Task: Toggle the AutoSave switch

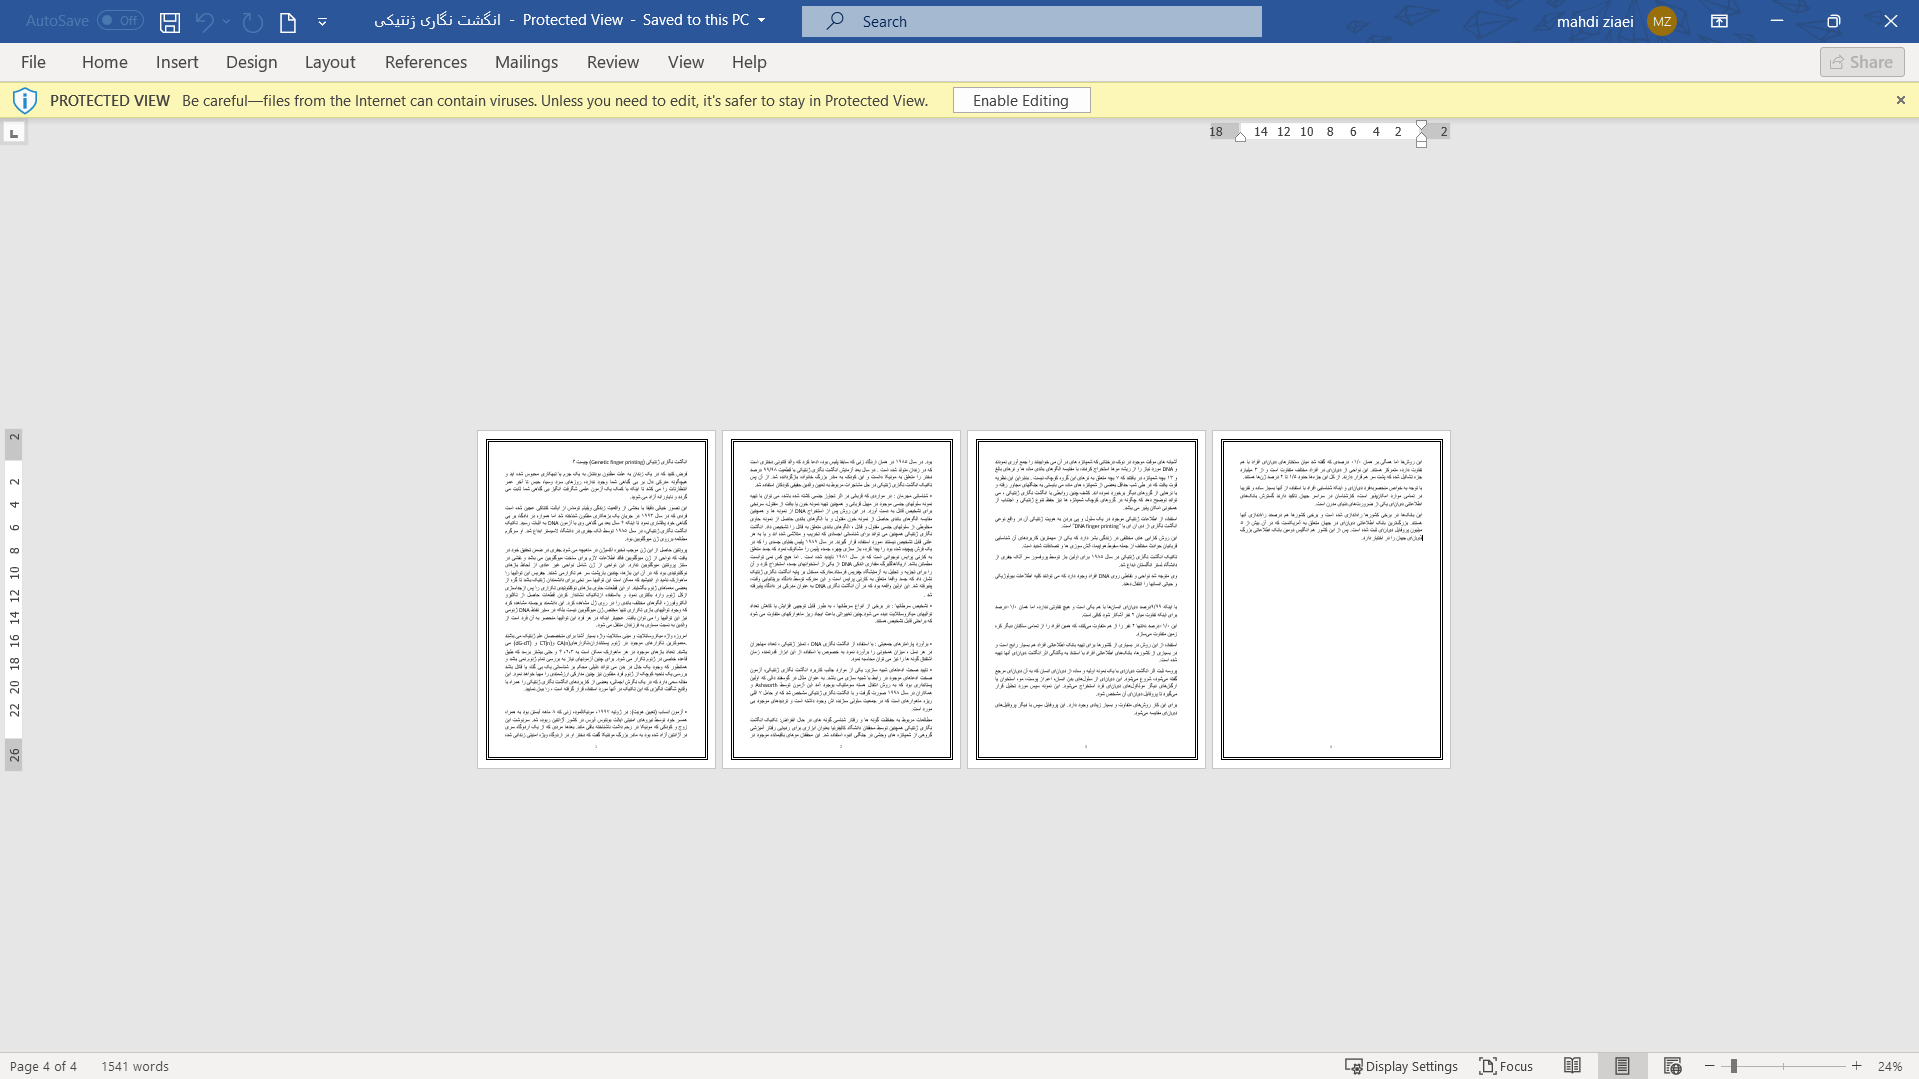Action: [120, 20]
